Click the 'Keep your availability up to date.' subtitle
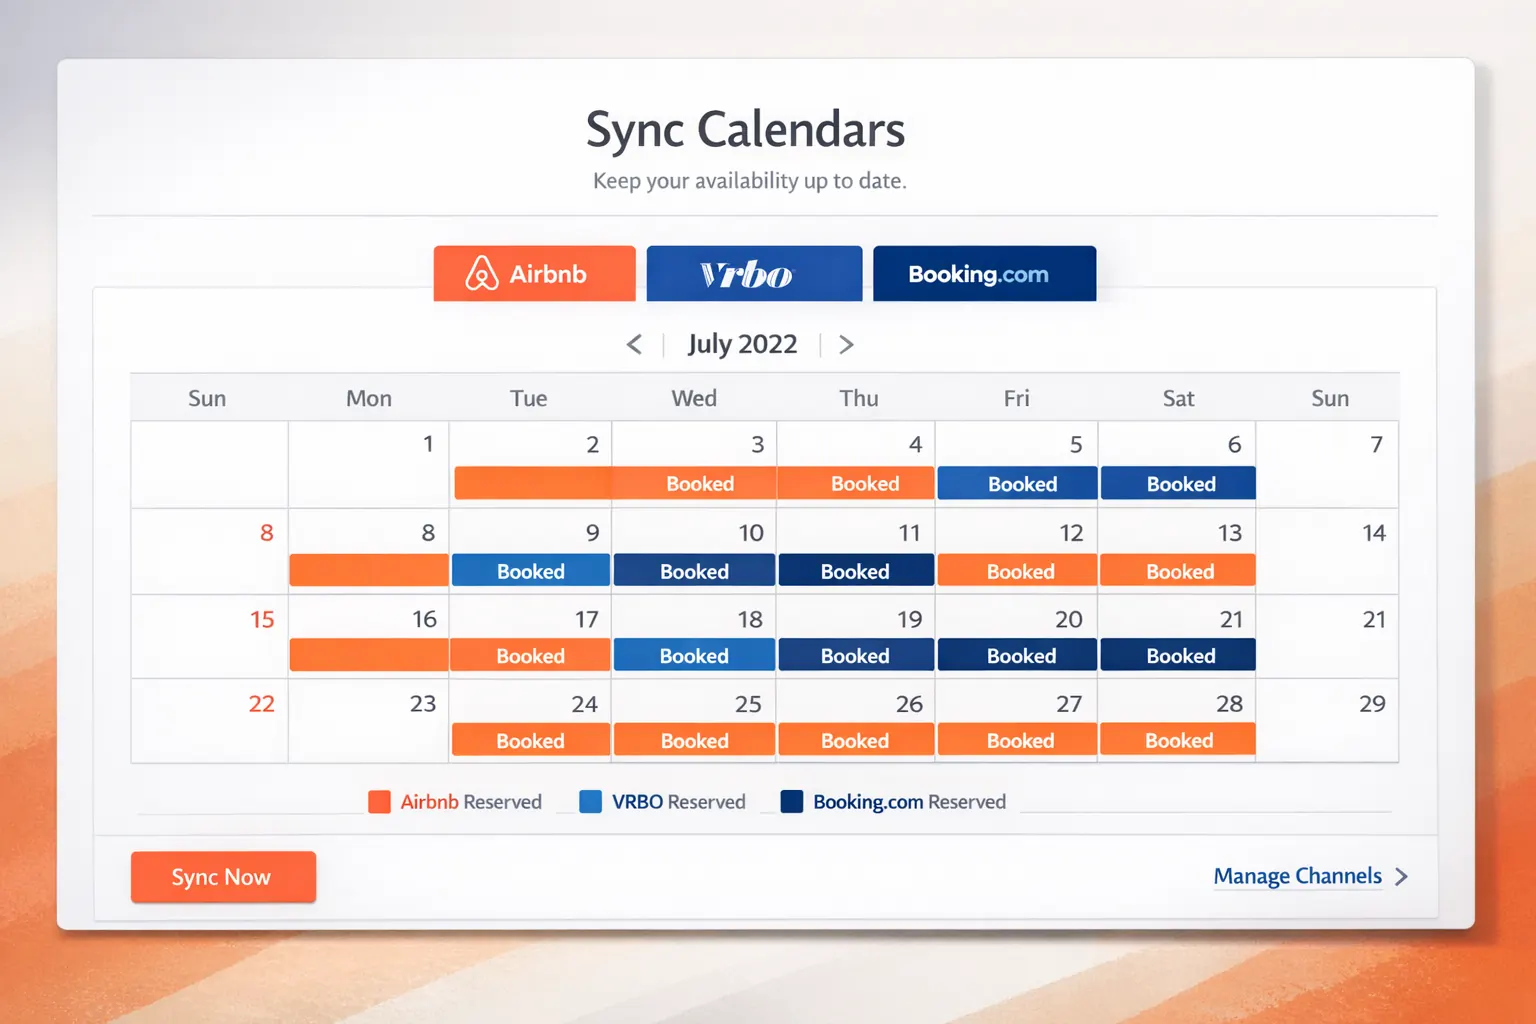The width and height of the screenshot is (1536, 1024). (750, 181)
